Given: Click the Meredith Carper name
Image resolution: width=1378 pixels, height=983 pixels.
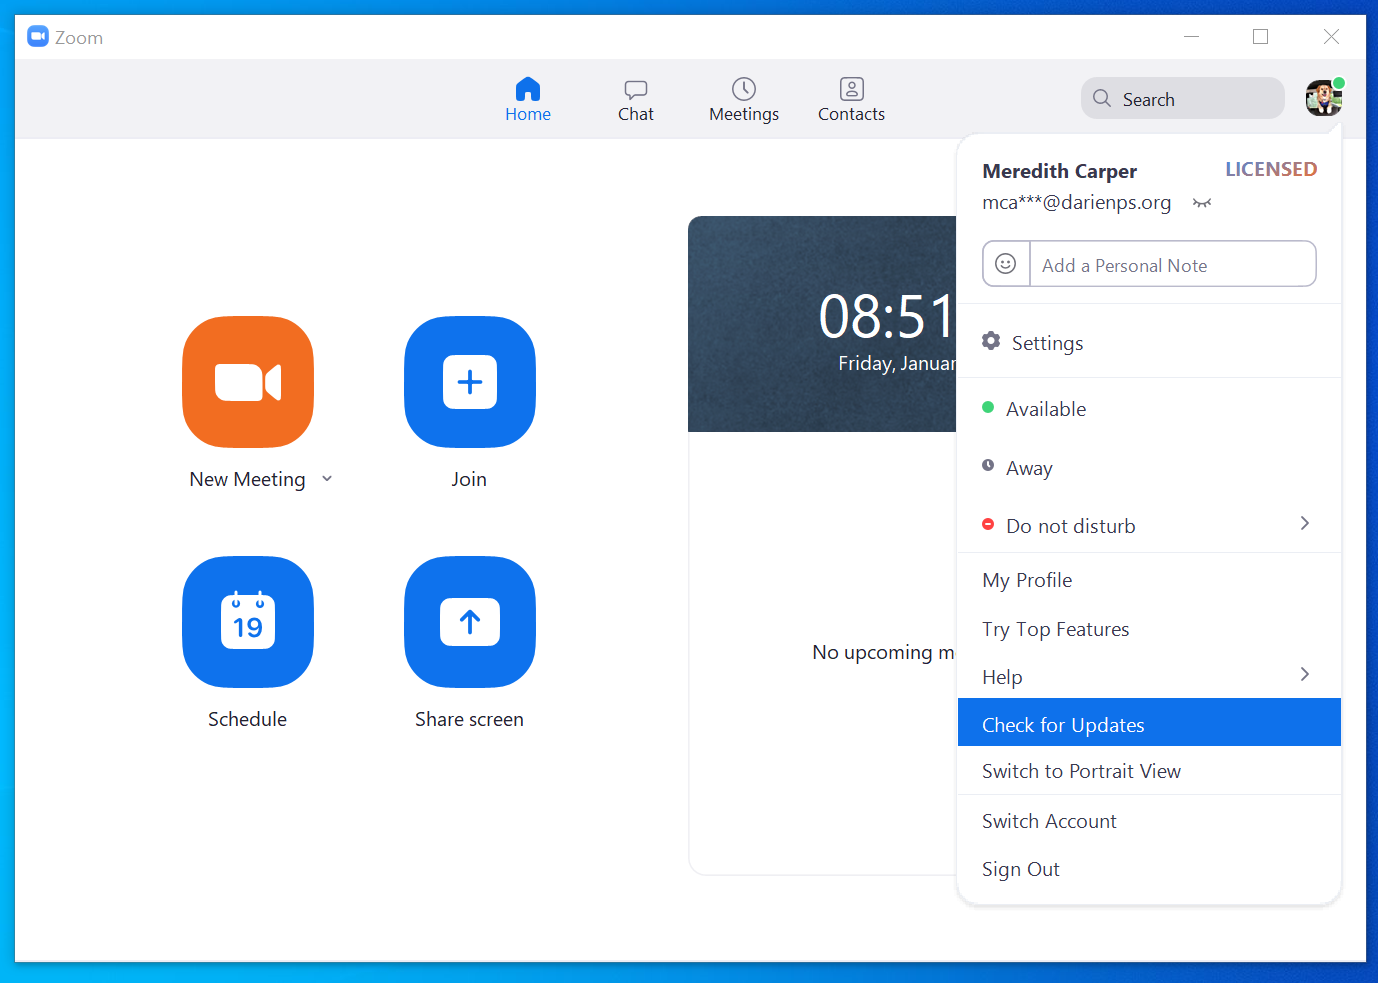Looking at the screenshot, I should pos(1059,171).
